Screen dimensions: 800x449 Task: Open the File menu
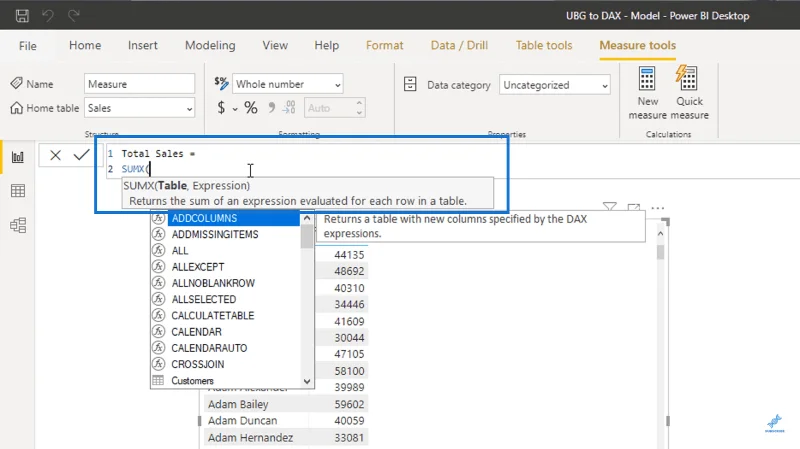tap(28, 46)
